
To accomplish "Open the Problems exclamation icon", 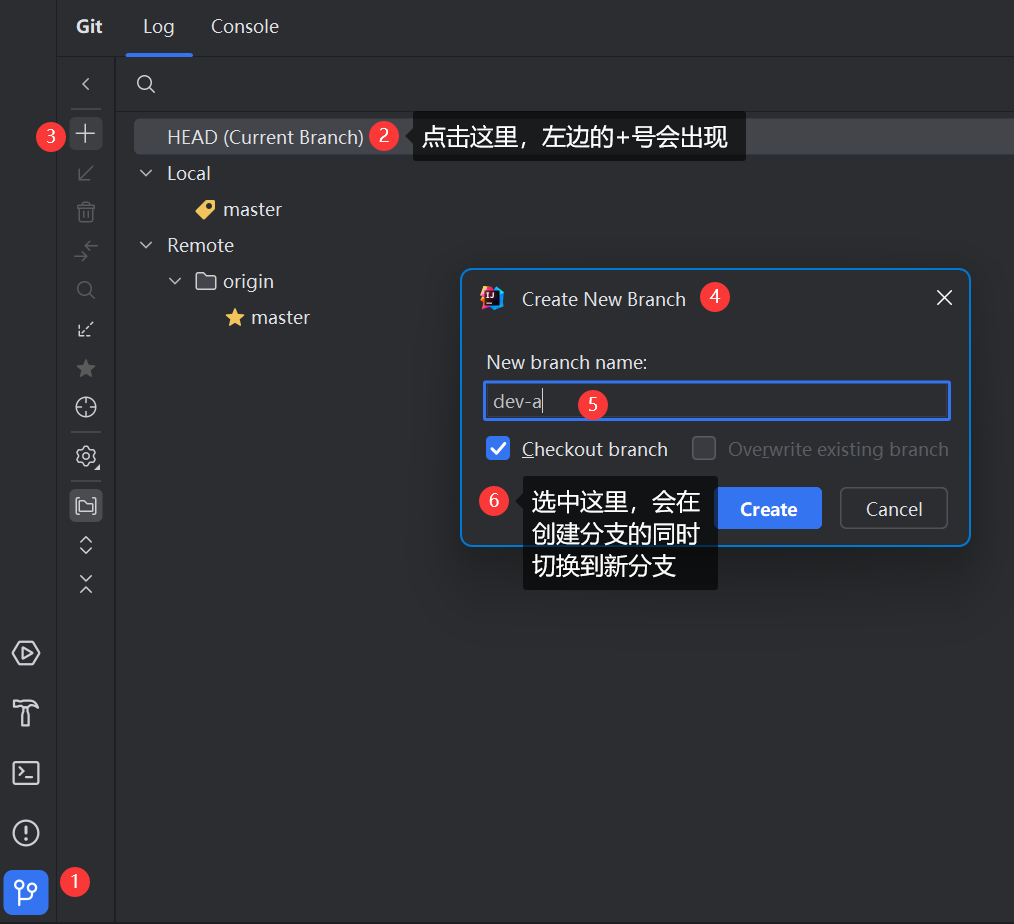I will click(x=26, y=832).
